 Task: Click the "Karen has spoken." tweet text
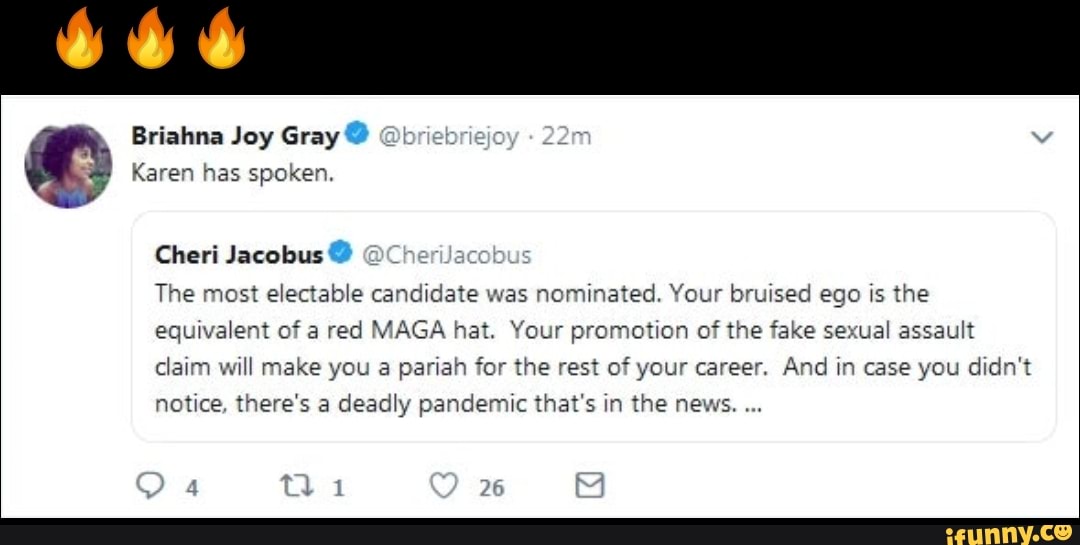(x=232, y=173)
